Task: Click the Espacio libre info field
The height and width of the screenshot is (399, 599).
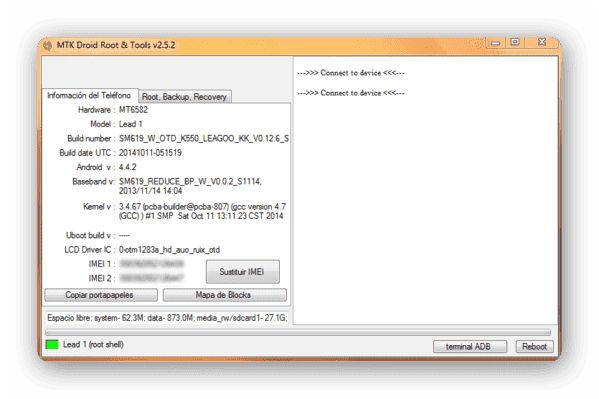Action: pos(167,318)
